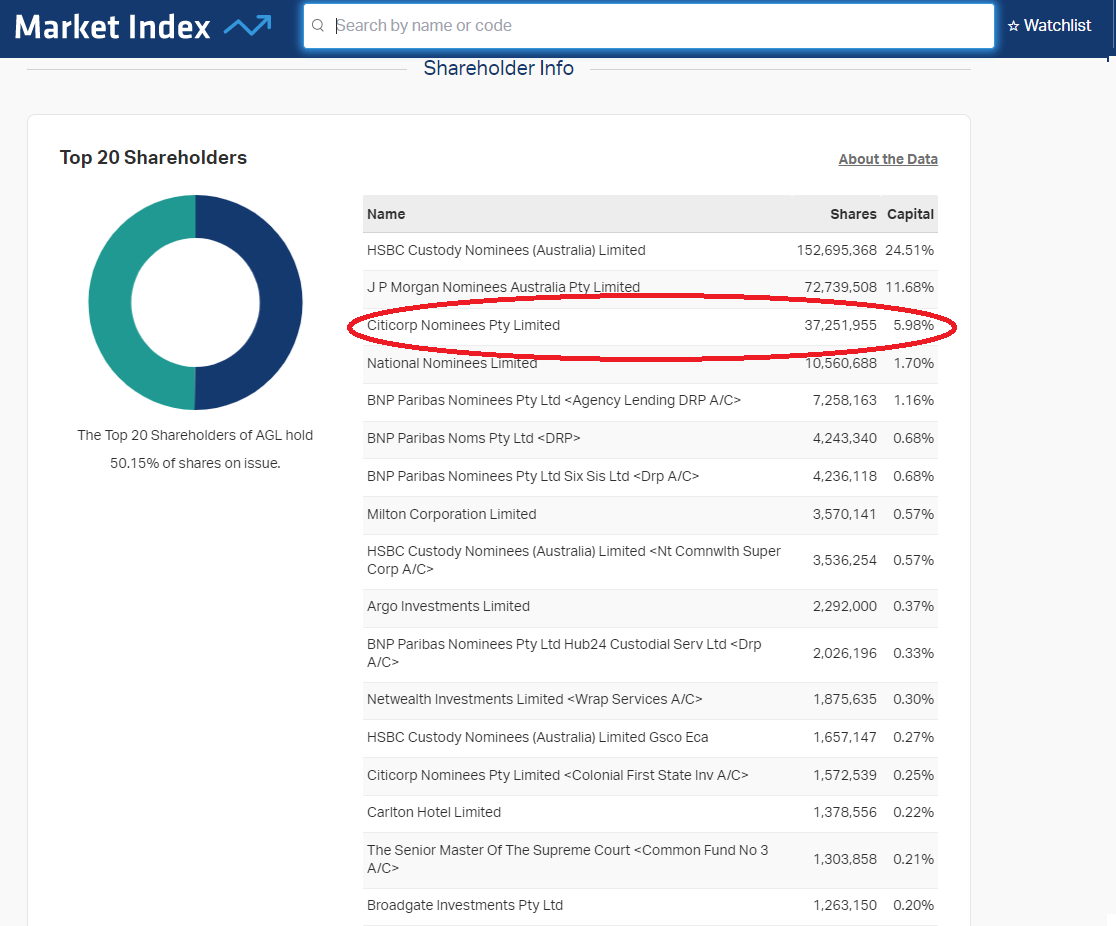The height and width of the screenshot is (926, 1116).
Task: Click the teal donut chart segment
Action: [x=111, y=302]
